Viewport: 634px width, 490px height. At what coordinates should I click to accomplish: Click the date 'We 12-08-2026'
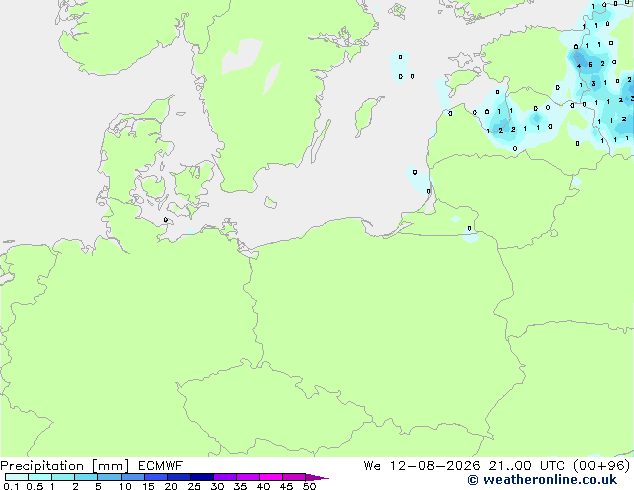click(x=422, y=466)
